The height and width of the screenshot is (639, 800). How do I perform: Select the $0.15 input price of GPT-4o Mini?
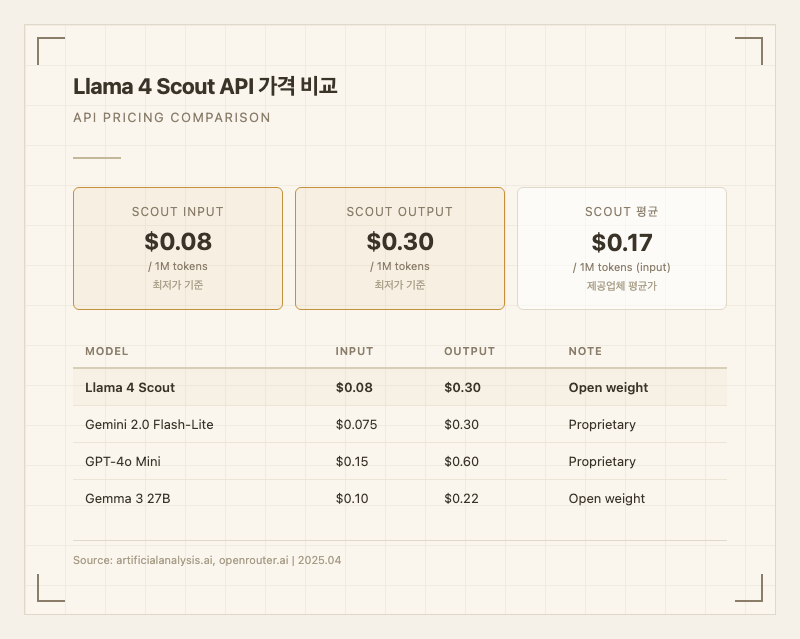352,461
